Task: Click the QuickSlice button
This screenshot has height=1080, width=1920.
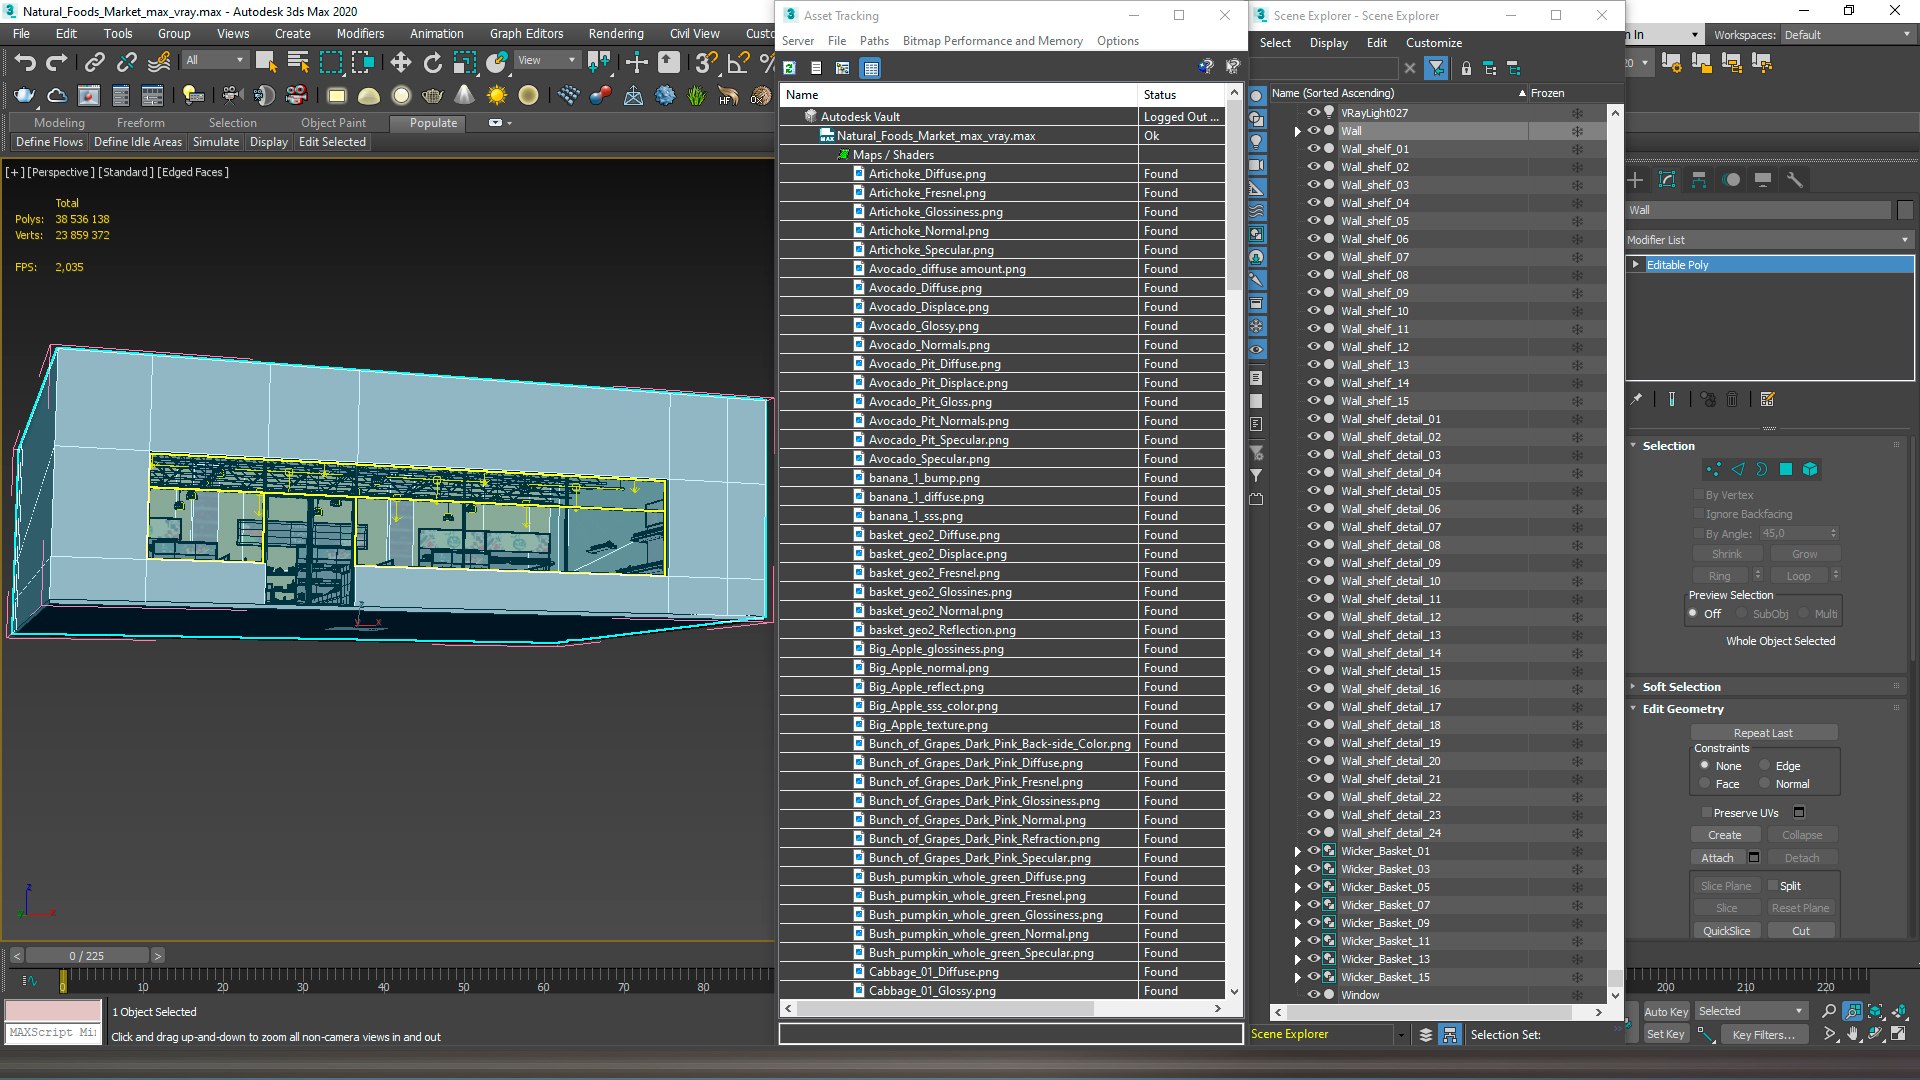Action: [1726, 931]
